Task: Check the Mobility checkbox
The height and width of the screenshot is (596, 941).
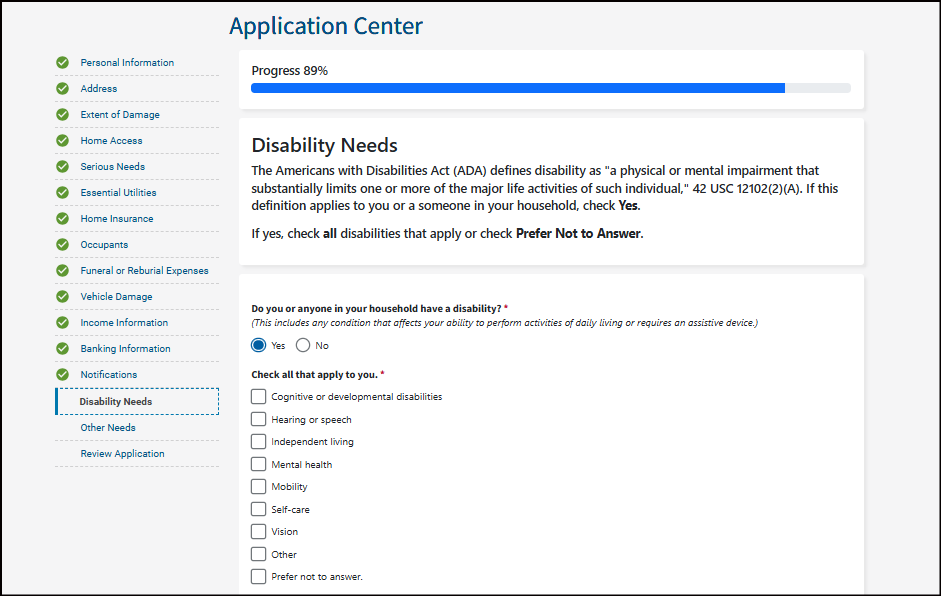Action: click(259, 487)
